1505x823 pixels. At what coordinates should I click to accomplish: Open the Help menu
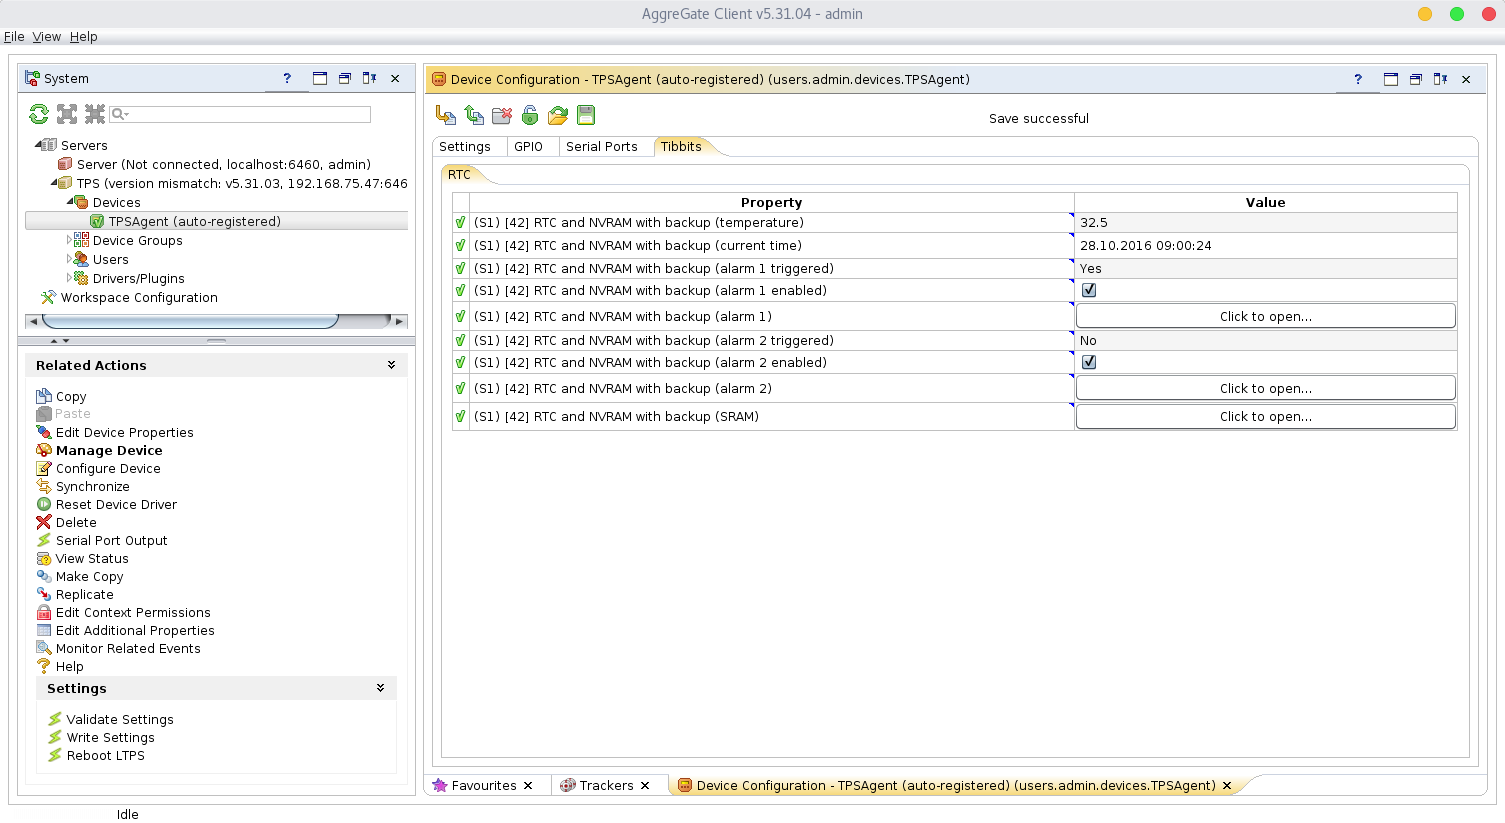click(x=83, y=36)
